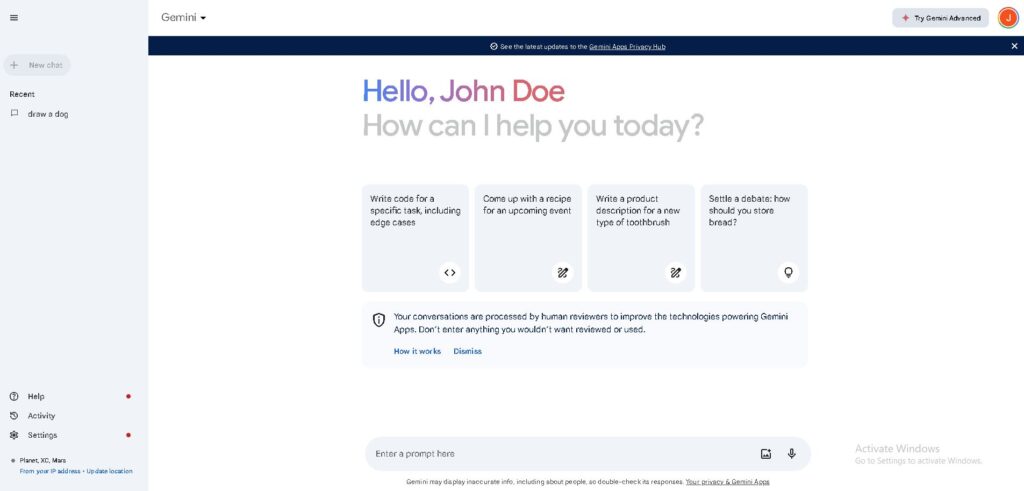Image resolution: width=1024 pixels, height=491 pixels.
Task: Click the Help question mark icon
Action: pyautogui.click(x=14, y=396)
